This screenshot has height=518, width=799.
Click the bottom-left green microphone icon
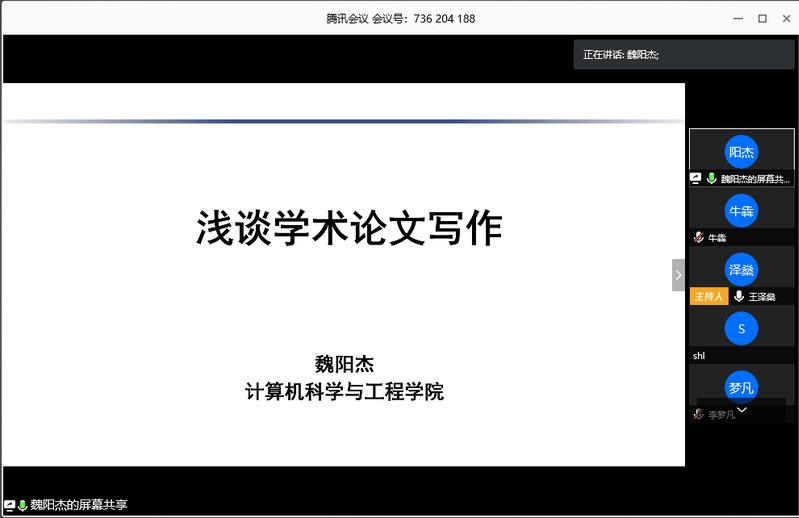point(22,505)
